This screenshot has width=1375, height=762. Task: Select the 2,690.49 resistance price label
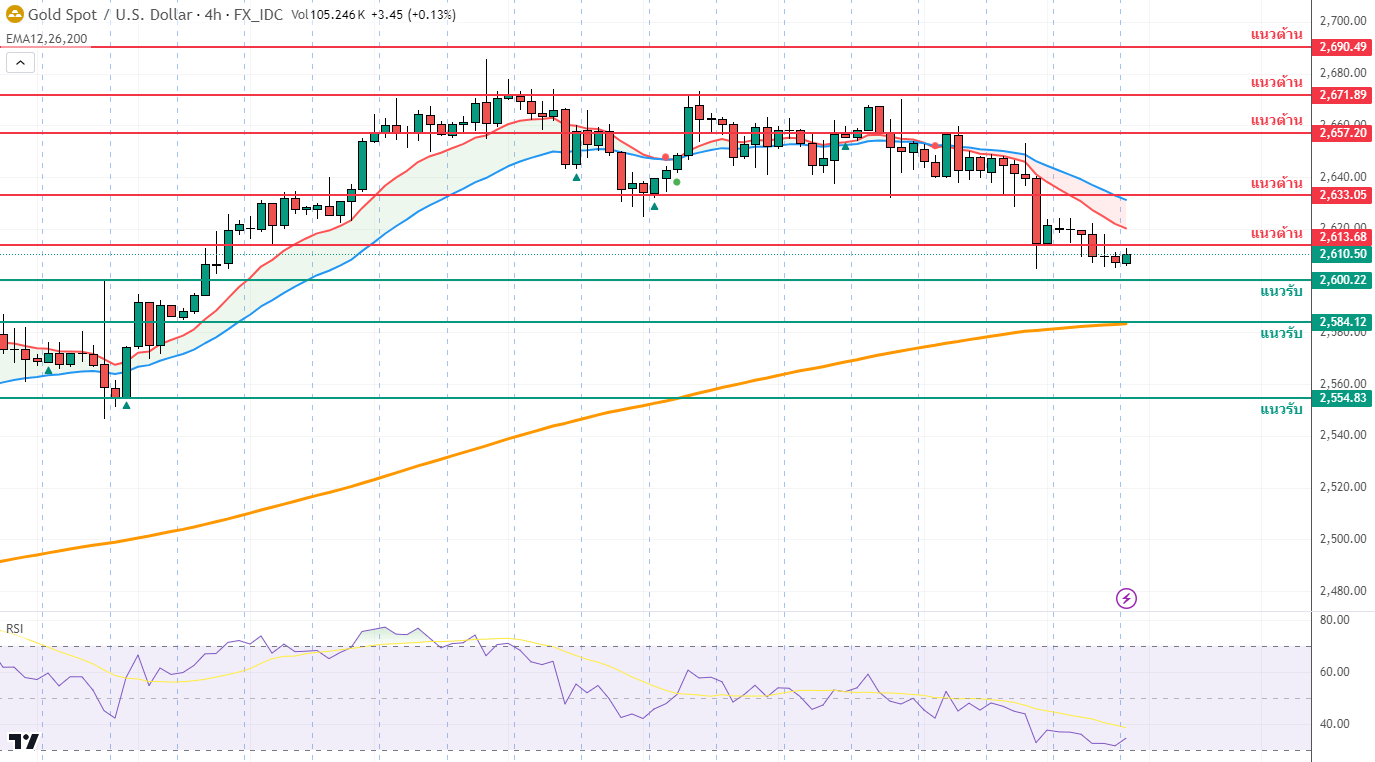1342,47
